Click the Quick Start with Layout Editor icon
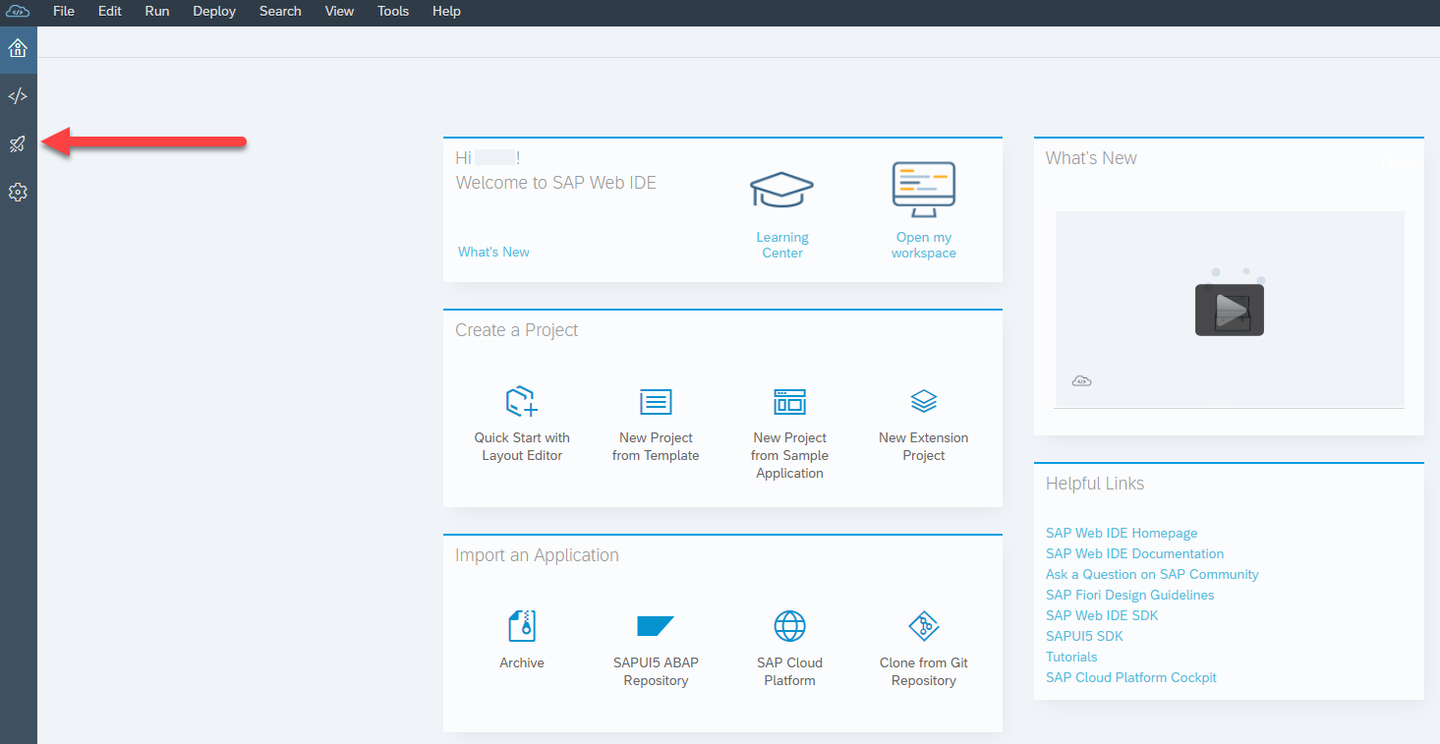The image size is (1440, 744). click(x=522, y=402)
